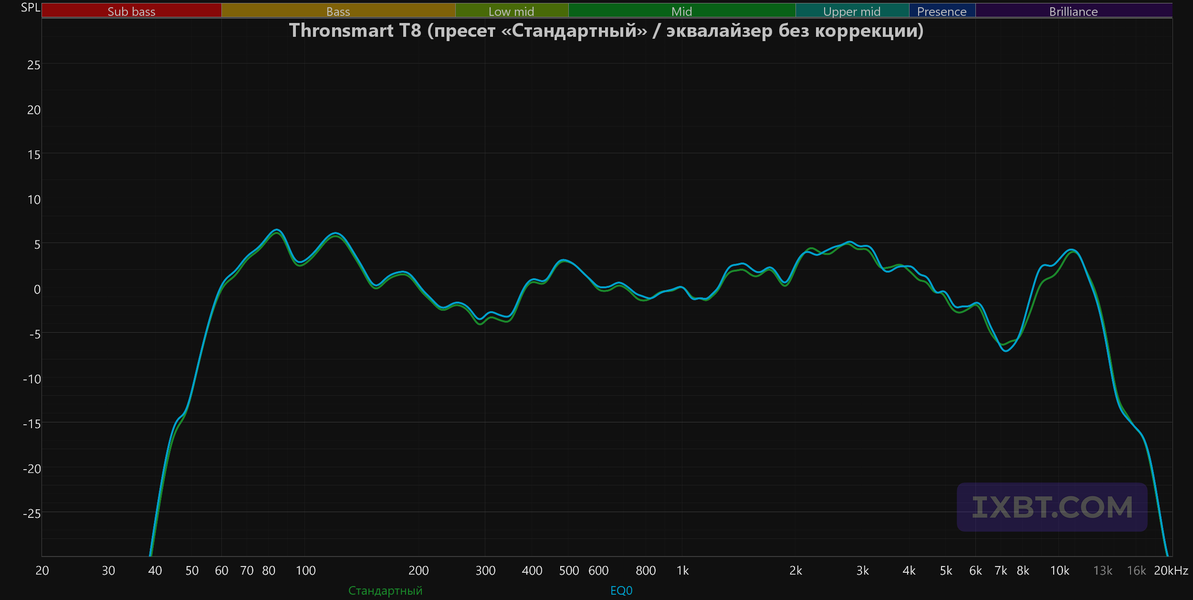Click the -20 value on the SPL axis

tap(31, 468)
